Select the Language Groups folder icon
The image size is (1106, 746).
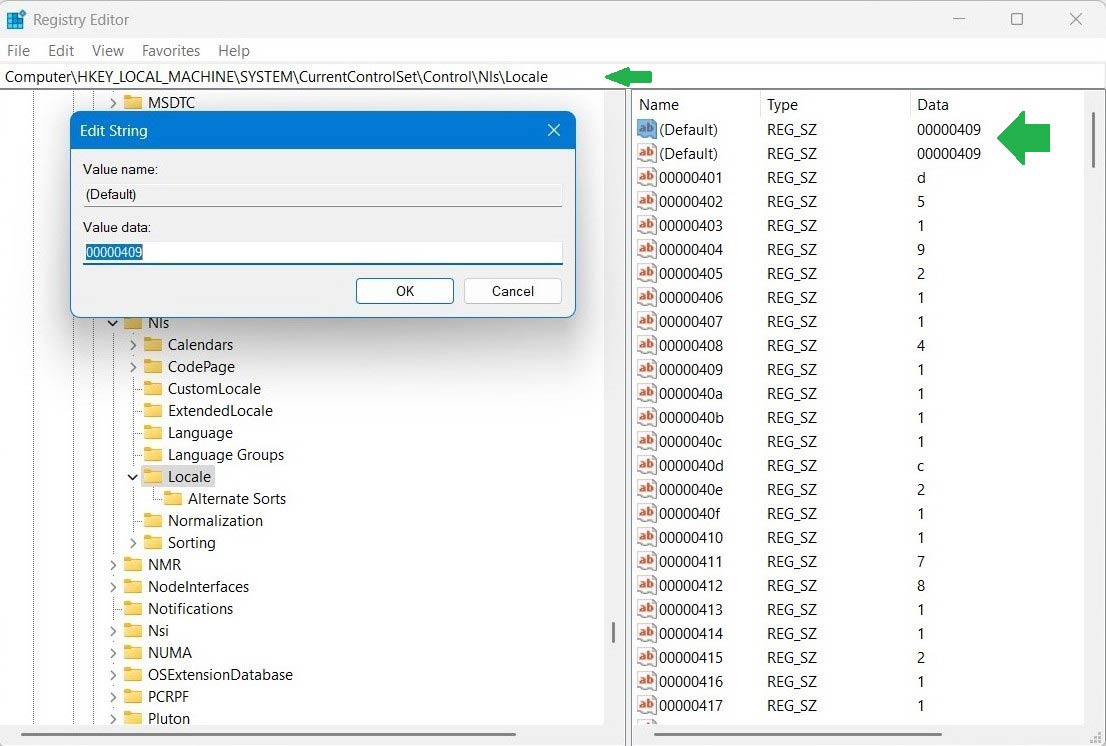152,455
